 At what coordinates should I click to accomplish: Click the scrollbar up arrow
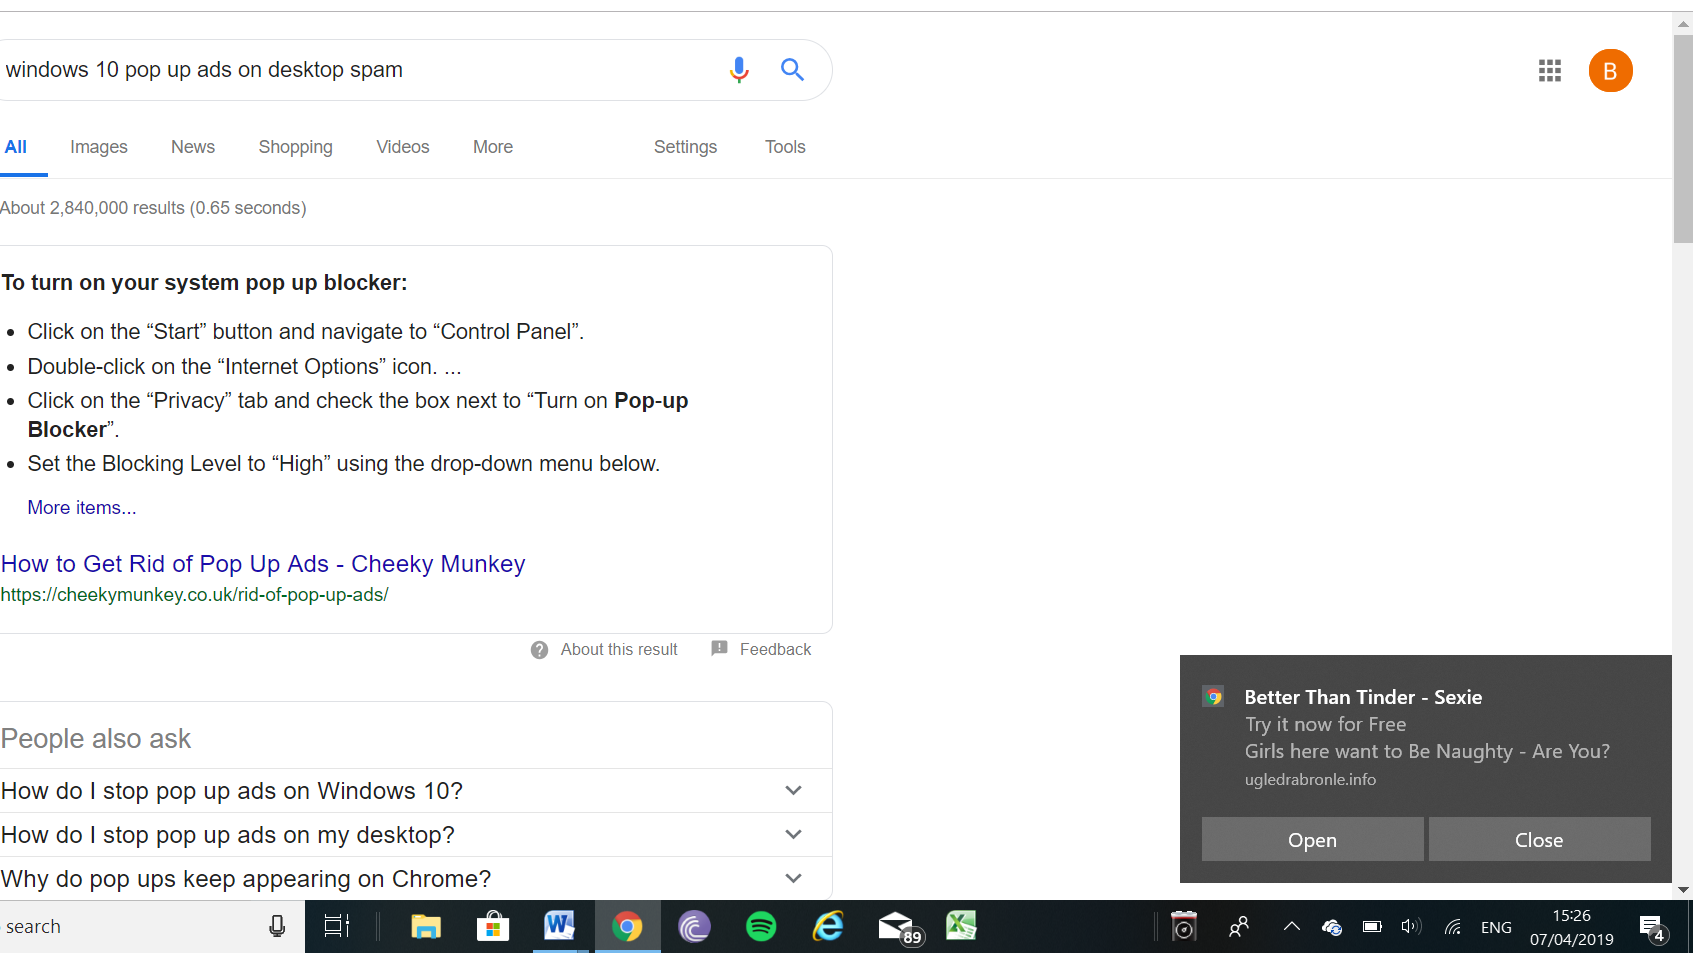1683,24
